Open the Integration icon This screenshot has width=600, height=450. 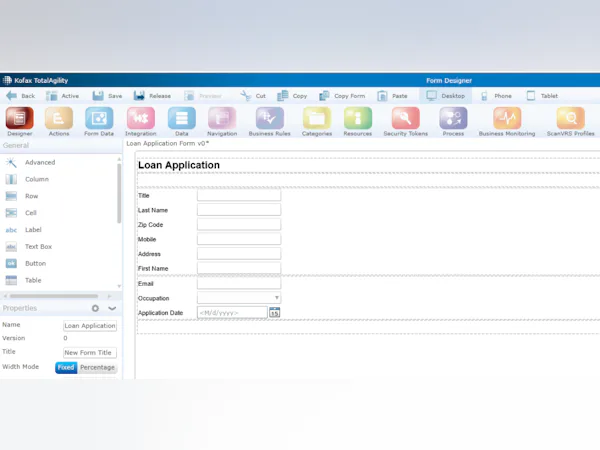[140, 118]
